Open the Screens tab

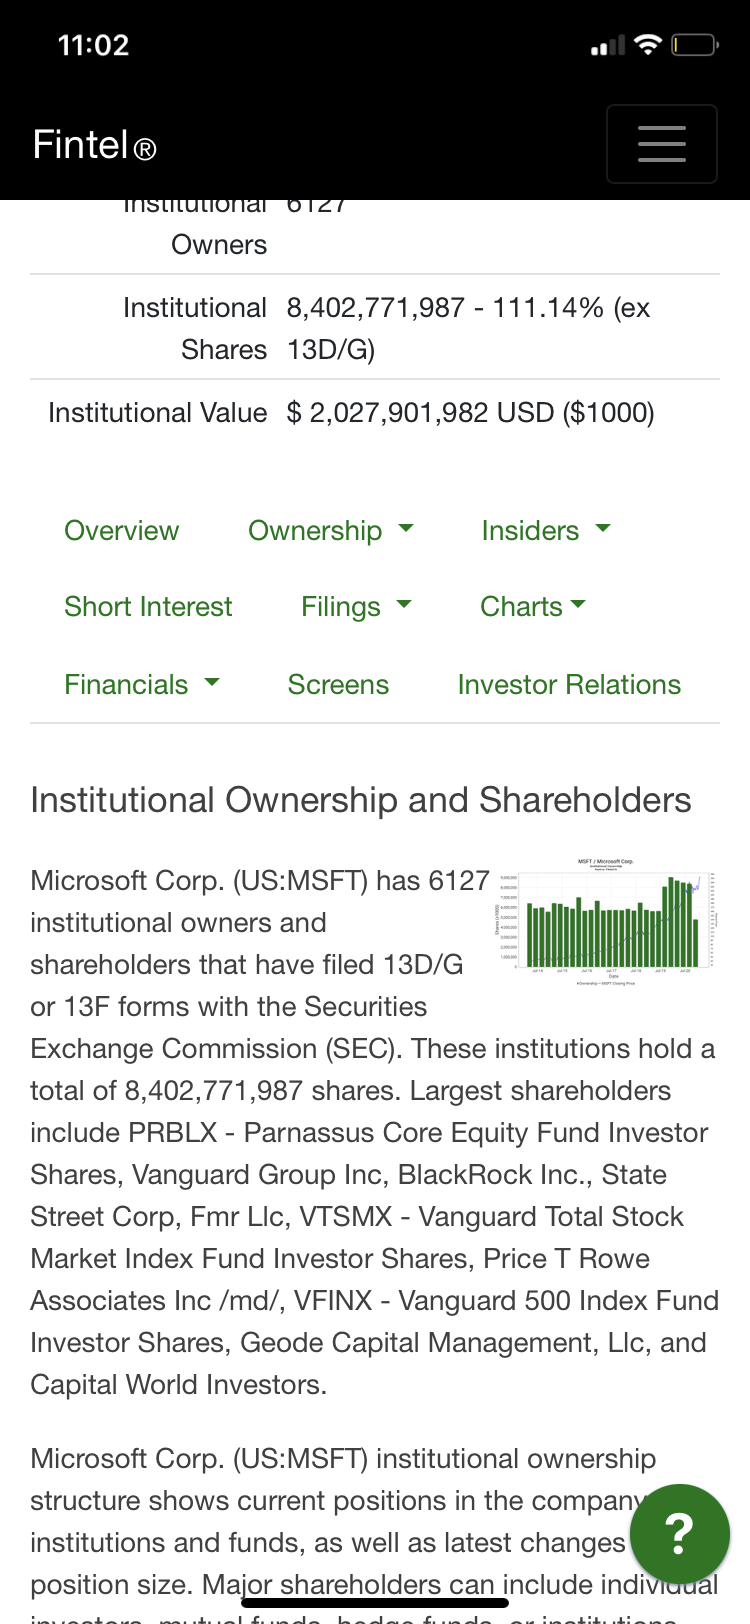pyautogui.click(x=338, y=685)
